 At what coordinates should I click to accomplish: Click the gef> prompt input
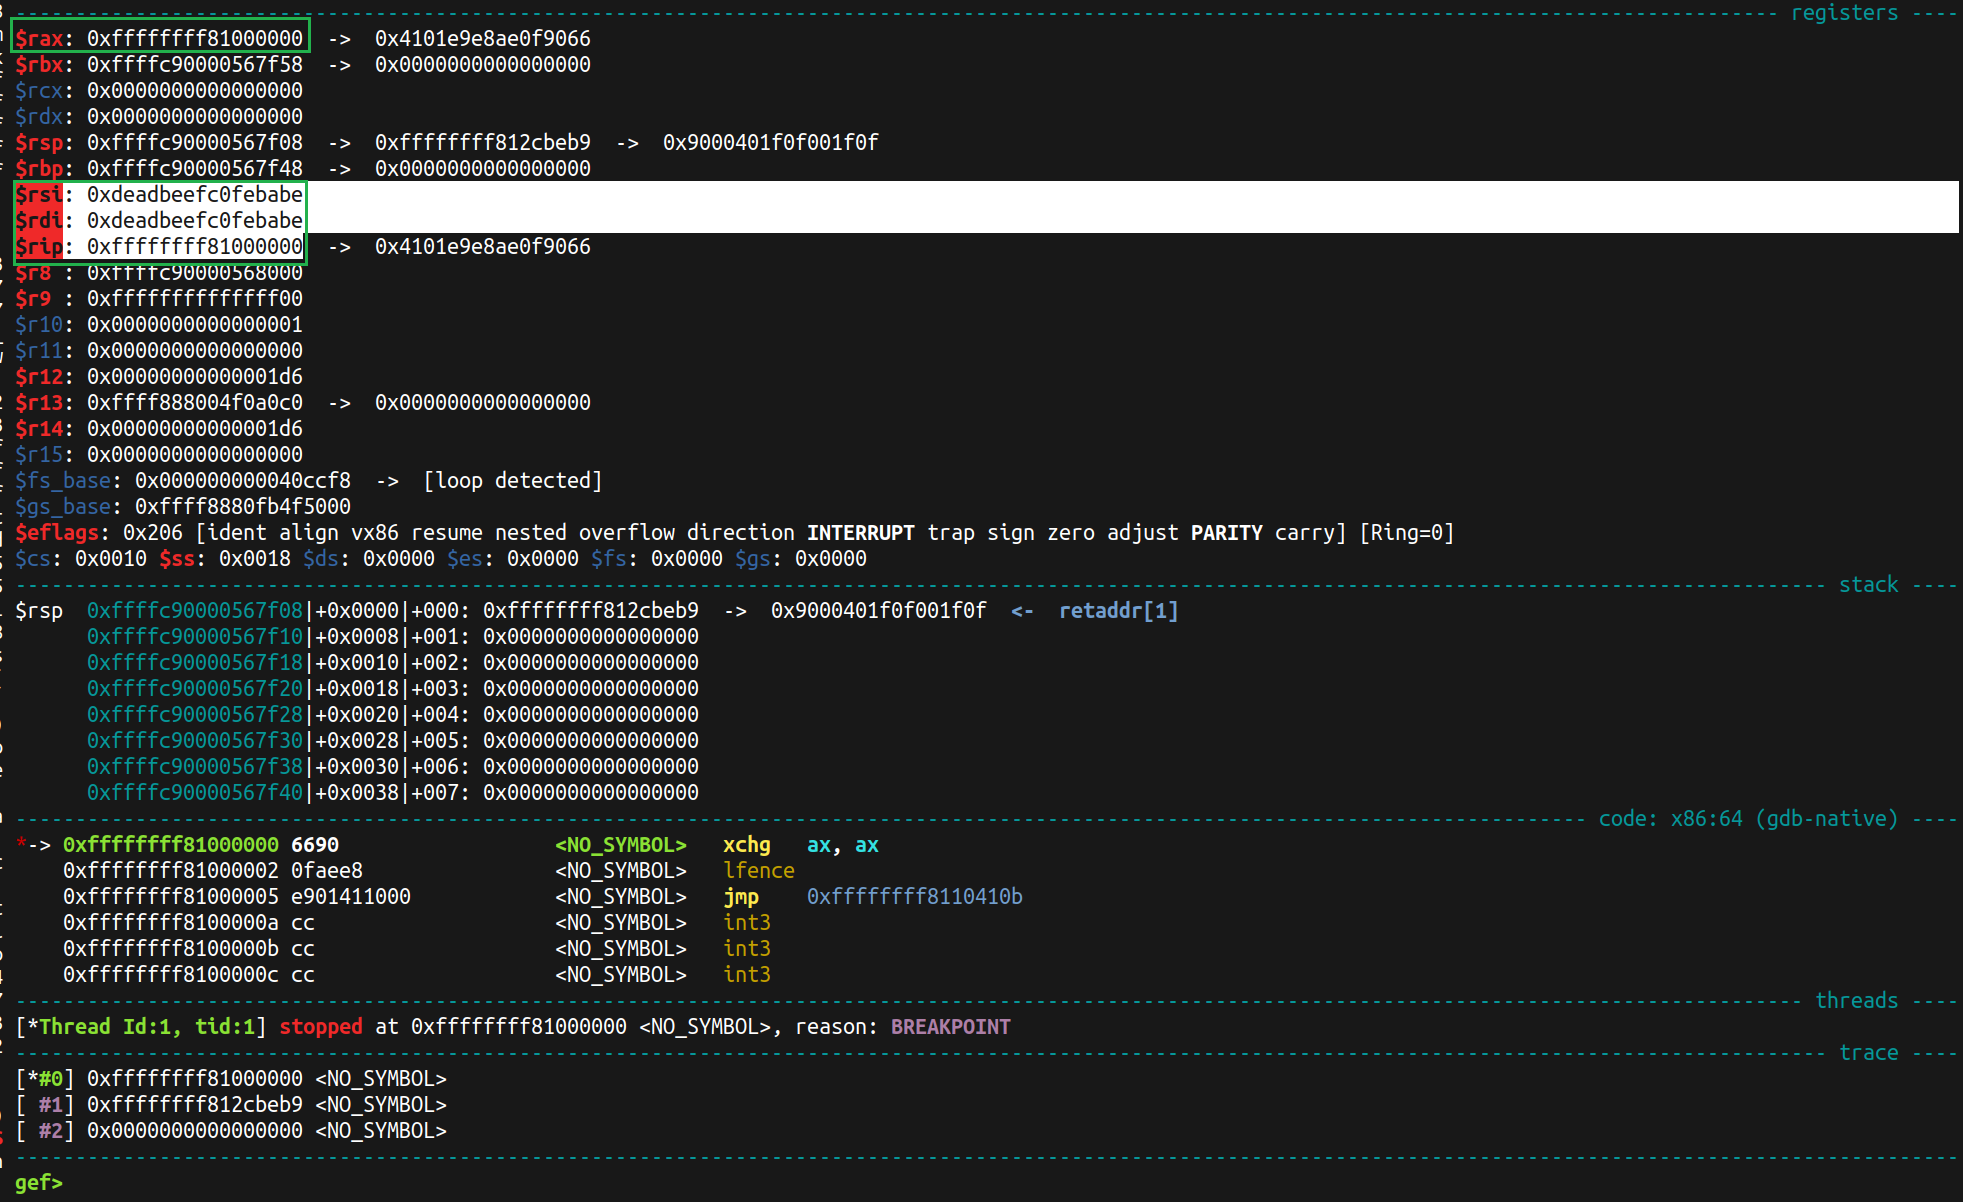[x=39, y=1182]
